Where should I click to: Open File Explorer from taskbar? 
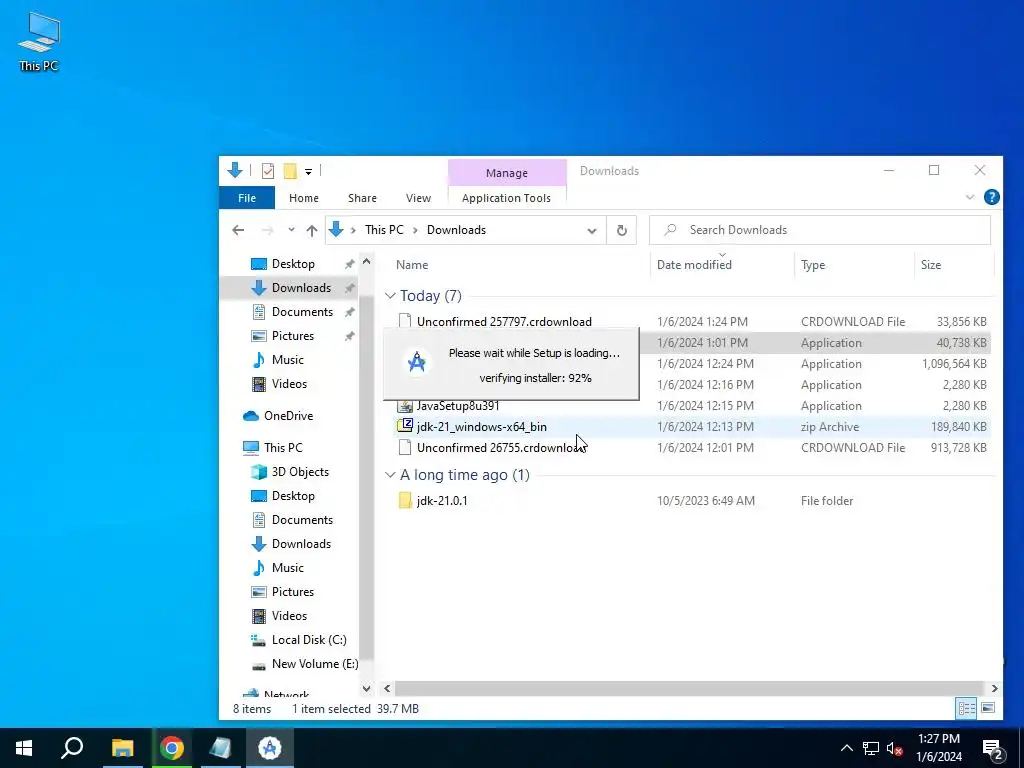tap(122, 748)
